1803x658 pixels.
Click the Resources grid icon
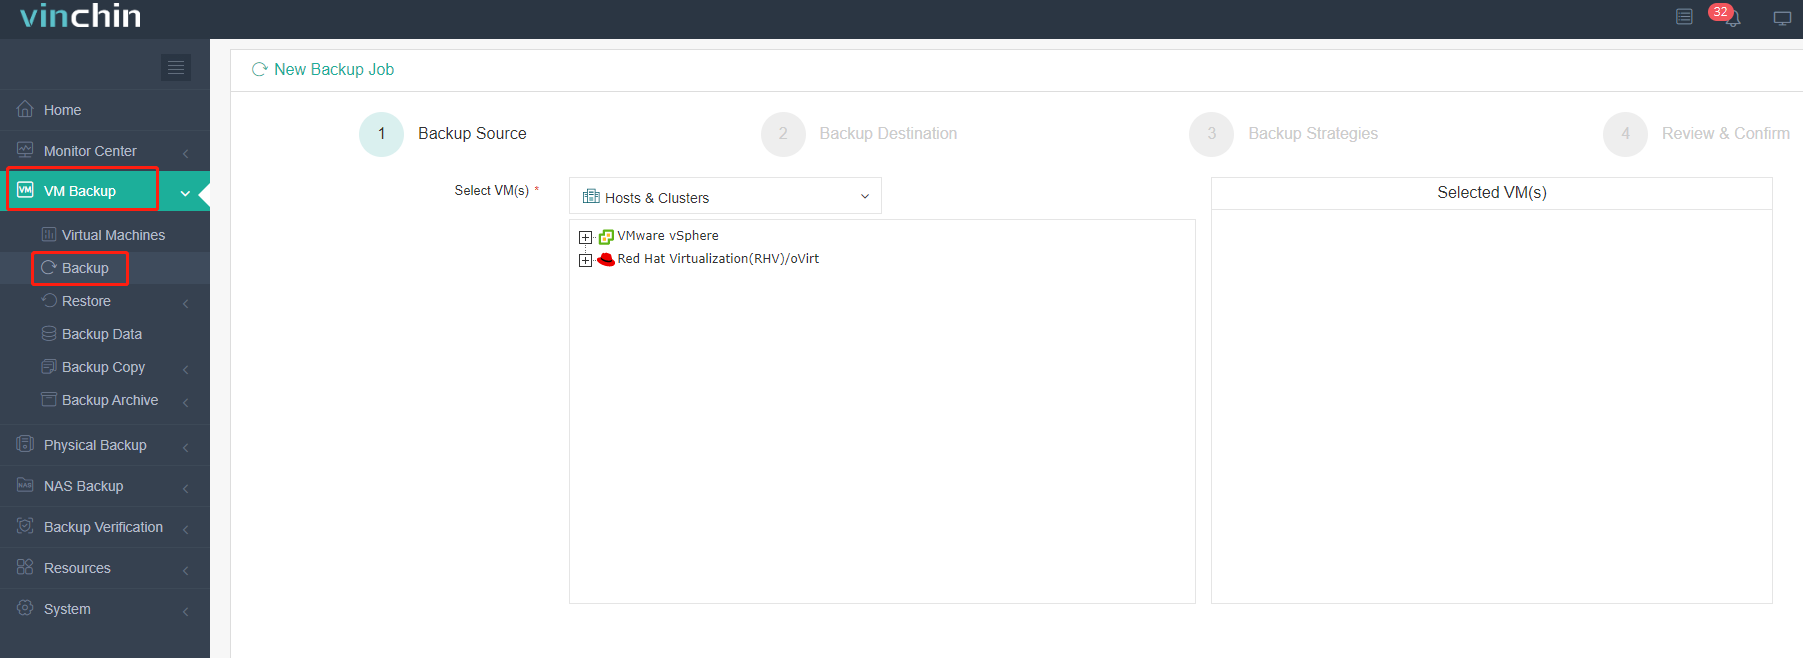pyautogui.click(x=25, y=567)
